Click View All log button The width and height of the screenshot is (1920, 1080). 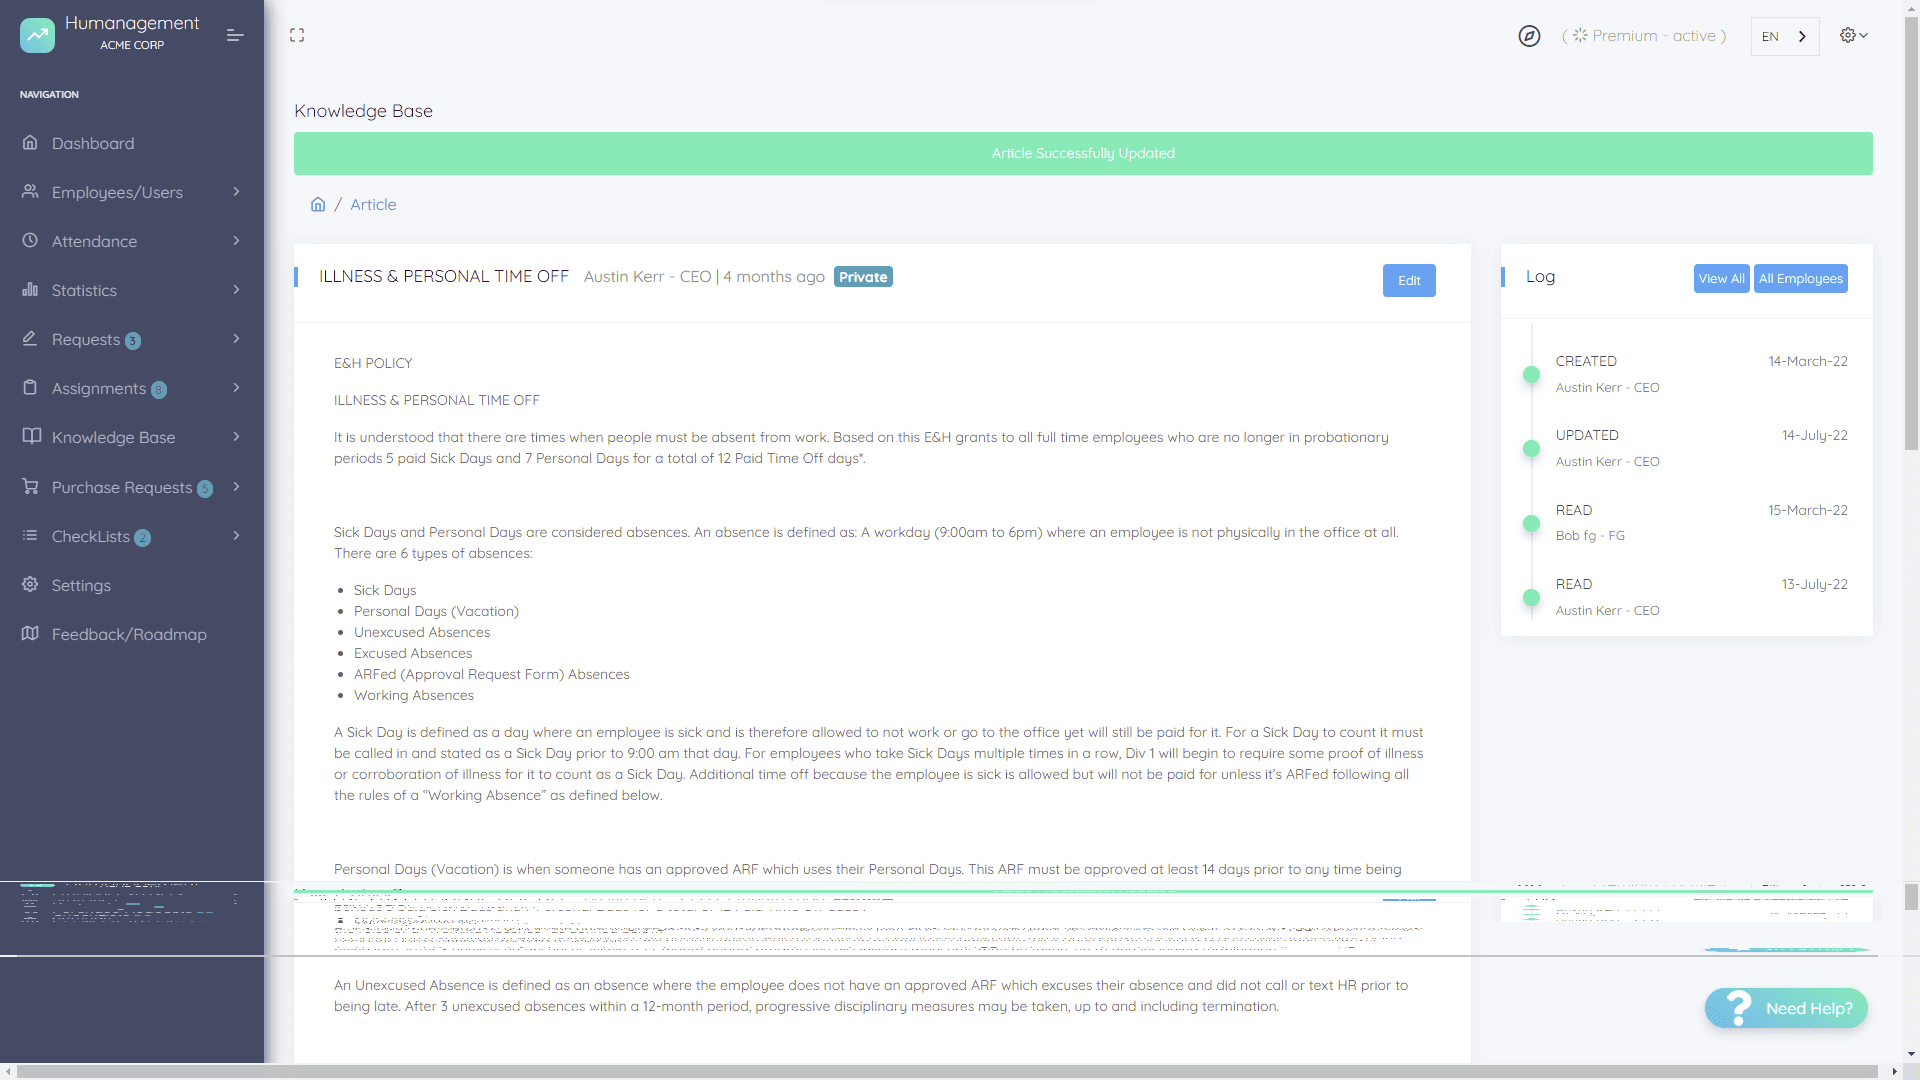(x=1720, y=278)
